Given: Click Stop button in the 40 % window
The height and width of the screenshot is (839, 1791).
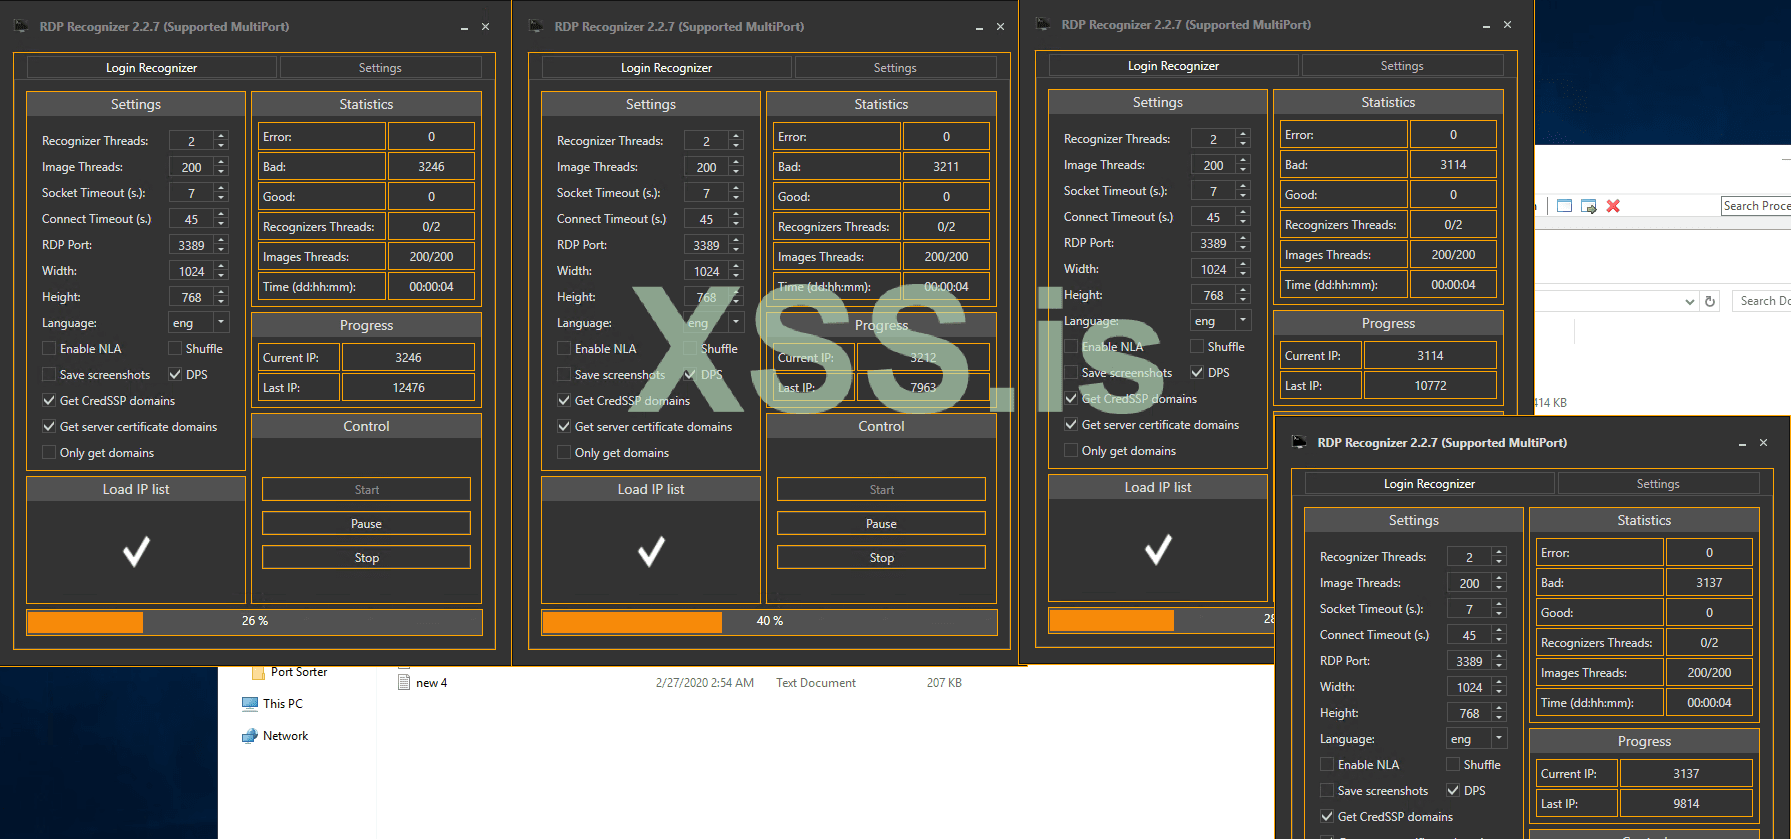Looking at the screenshot, I should pos(881,558).
